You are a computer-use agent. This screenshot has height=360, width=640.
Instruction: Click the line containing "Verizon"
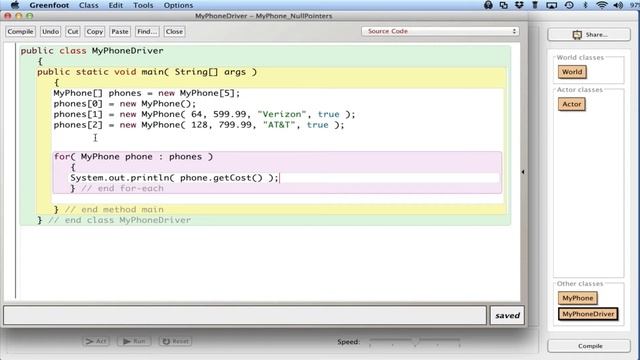click(204, 114)
